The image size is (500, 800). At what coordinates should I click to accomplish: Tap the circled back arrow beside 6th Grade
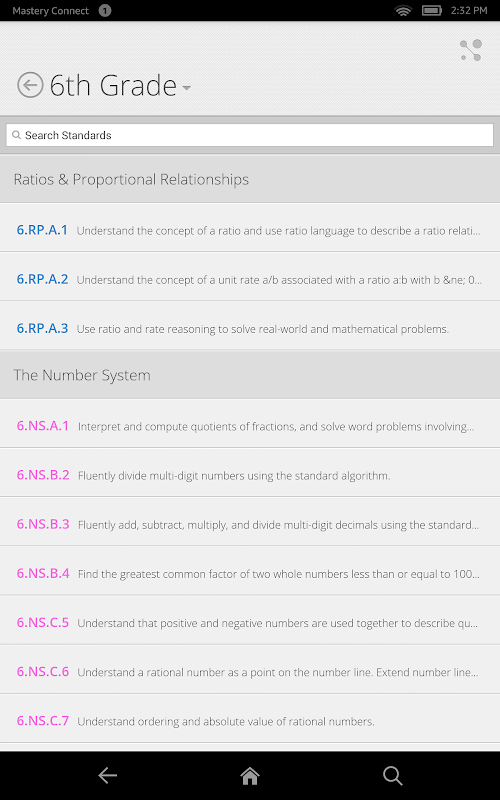(30, 85)
